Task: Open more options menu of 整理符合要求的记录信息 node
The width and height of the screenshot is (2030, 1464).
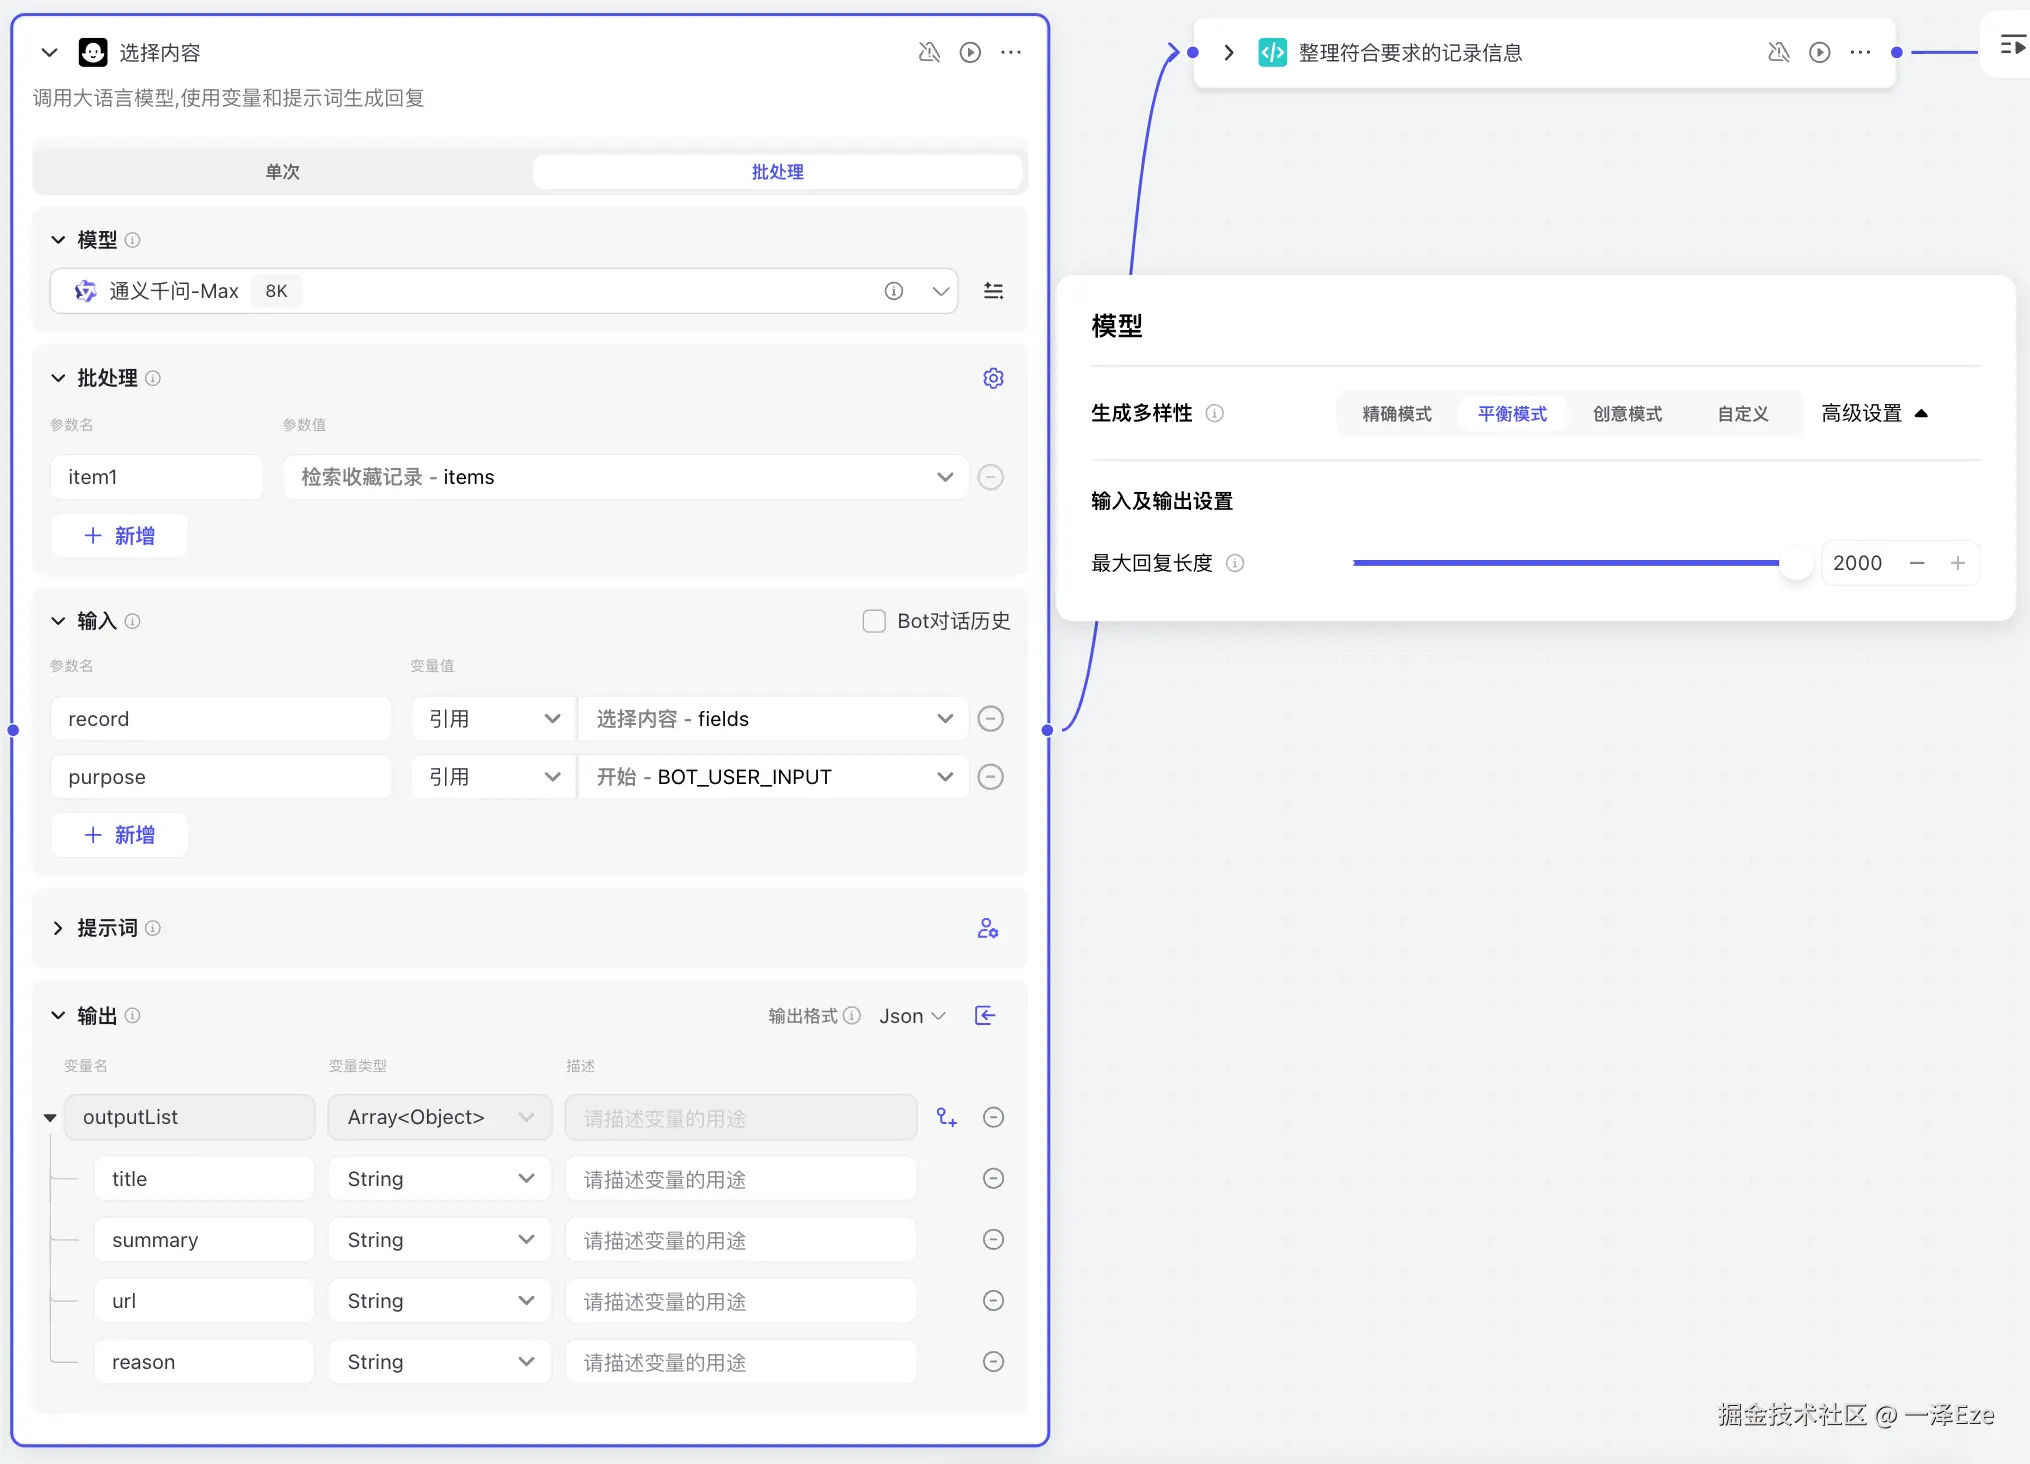Action: pos(1860,52)
